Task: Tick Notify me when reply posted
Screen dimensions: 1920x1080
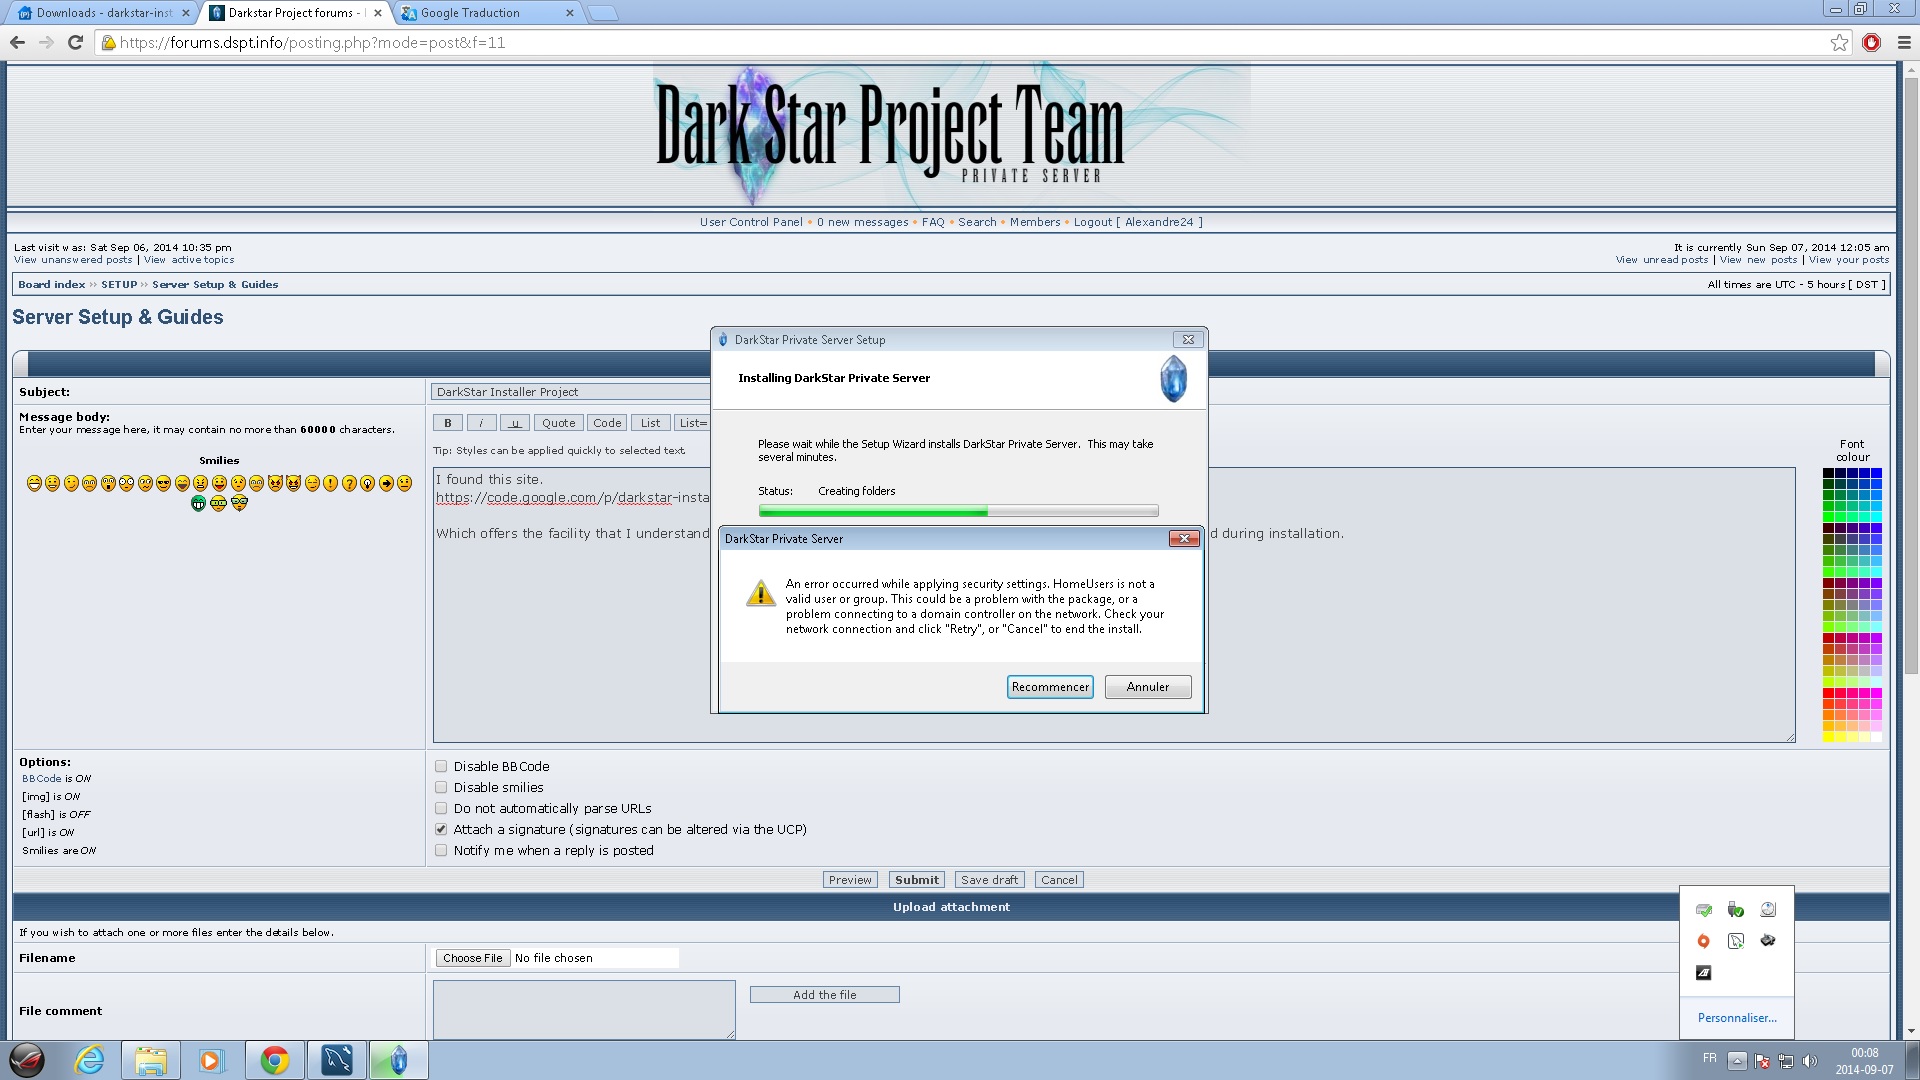Action: pos(441,850)
